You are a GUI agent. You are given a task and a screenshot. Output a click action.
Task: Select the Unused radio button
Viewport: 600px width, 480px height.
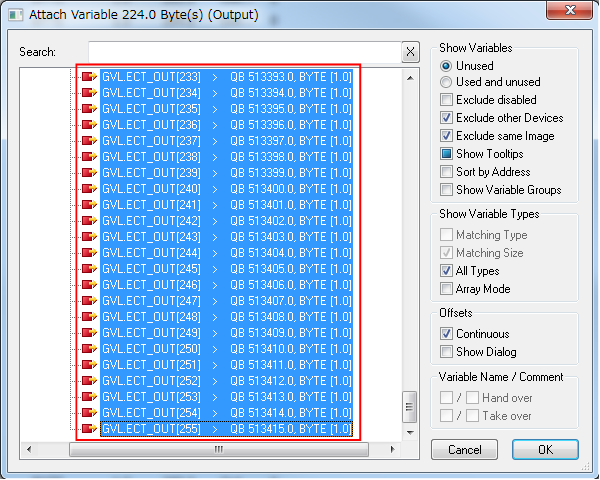click(x=447, y=64)
